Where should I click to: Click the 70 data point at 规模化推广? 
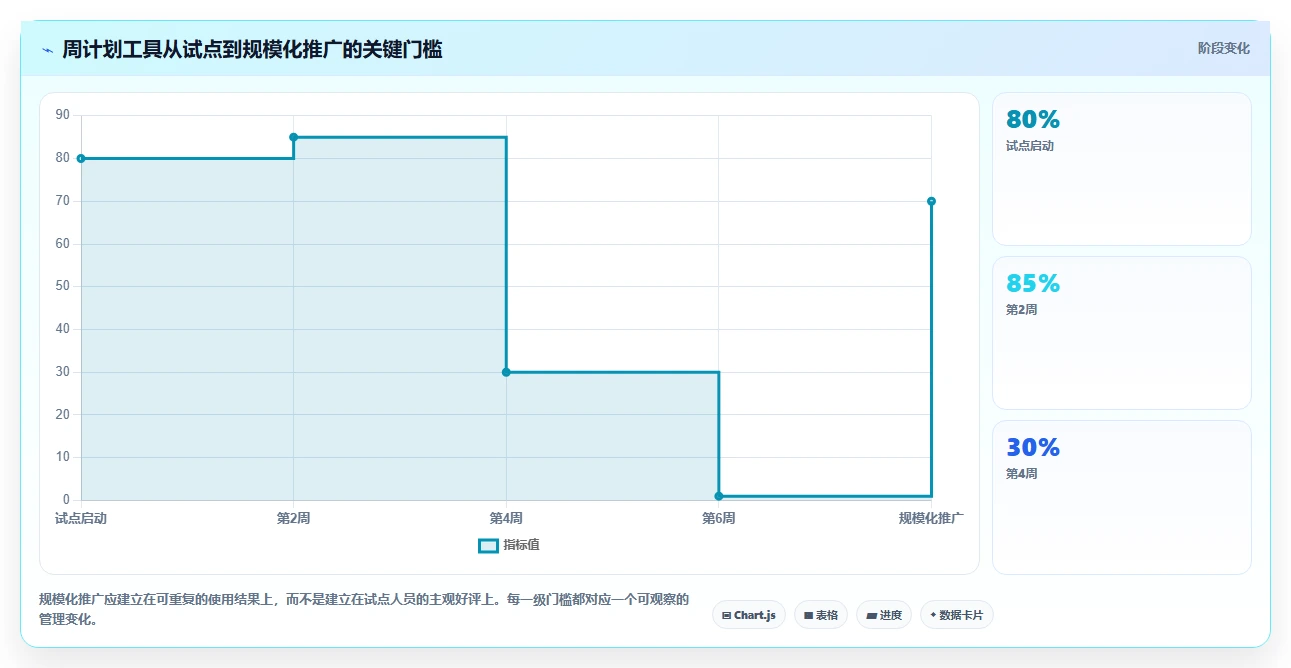pos(931,201)
